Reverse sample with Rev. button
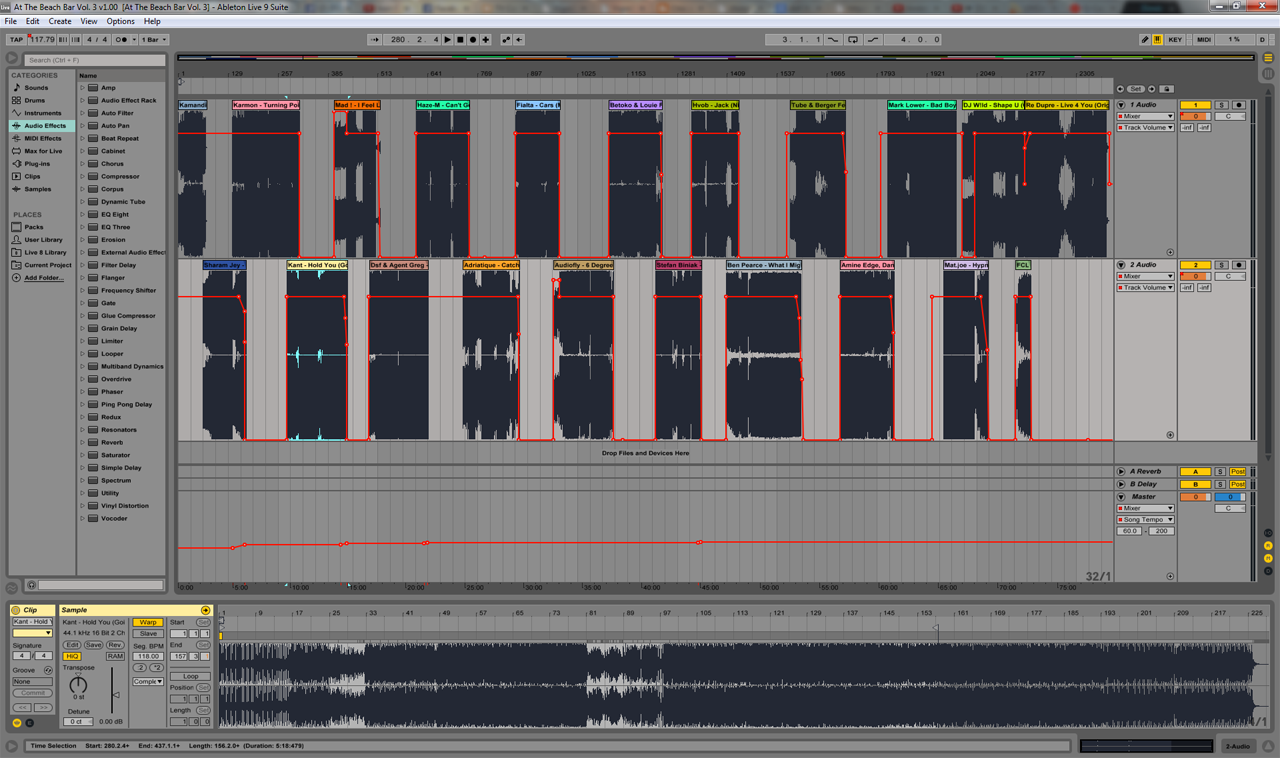This screenshot has height=758, width=1280. [115, 645]
